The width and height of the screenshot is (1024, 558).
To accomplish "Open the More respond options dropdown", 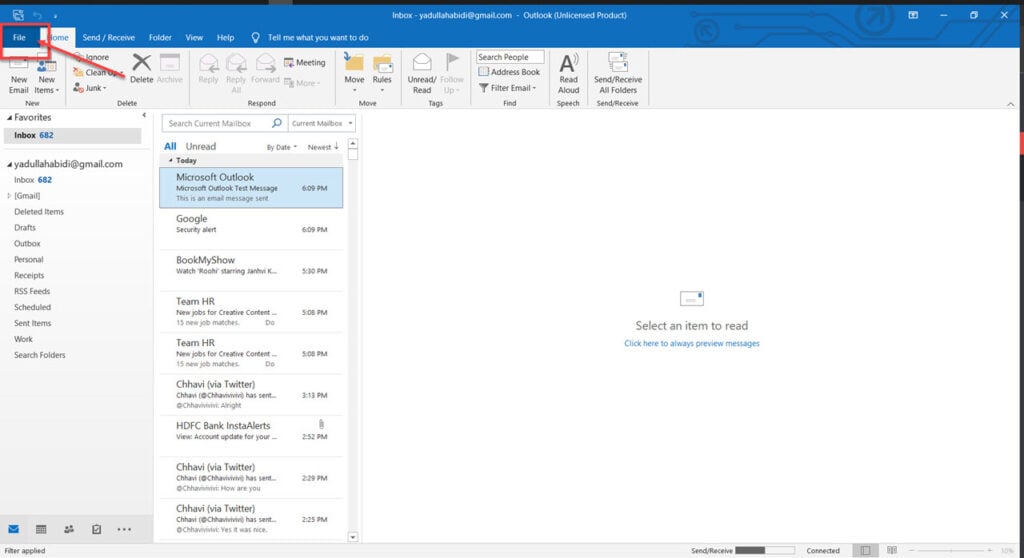I will click(302, 83).
